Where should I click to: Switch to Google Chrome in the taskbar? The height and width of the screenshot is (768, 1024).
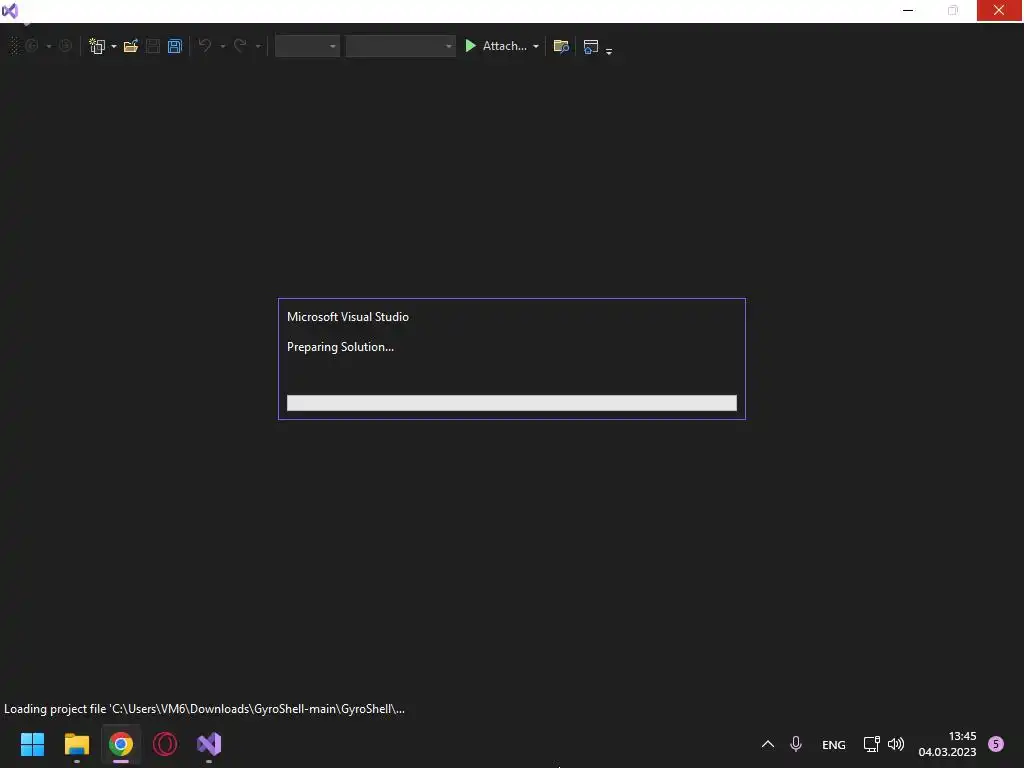coord(121,744)
